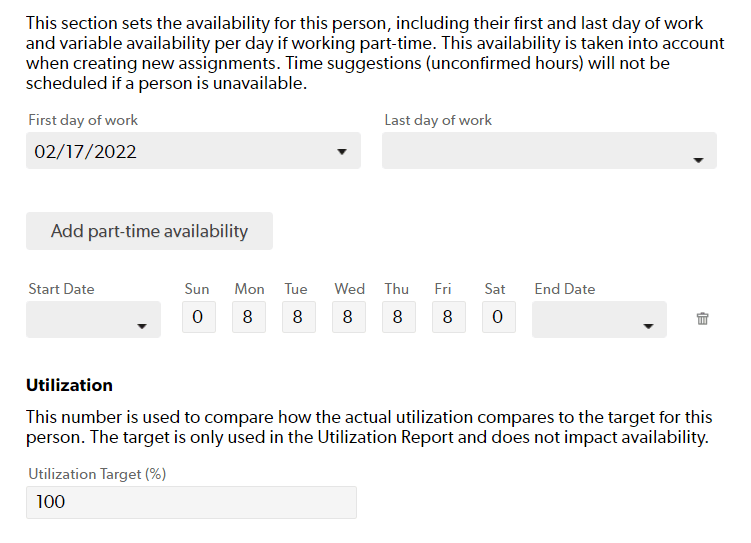Delete the part-time availability row via trash icon
The image size is (751, 543).
click(702, 318)
